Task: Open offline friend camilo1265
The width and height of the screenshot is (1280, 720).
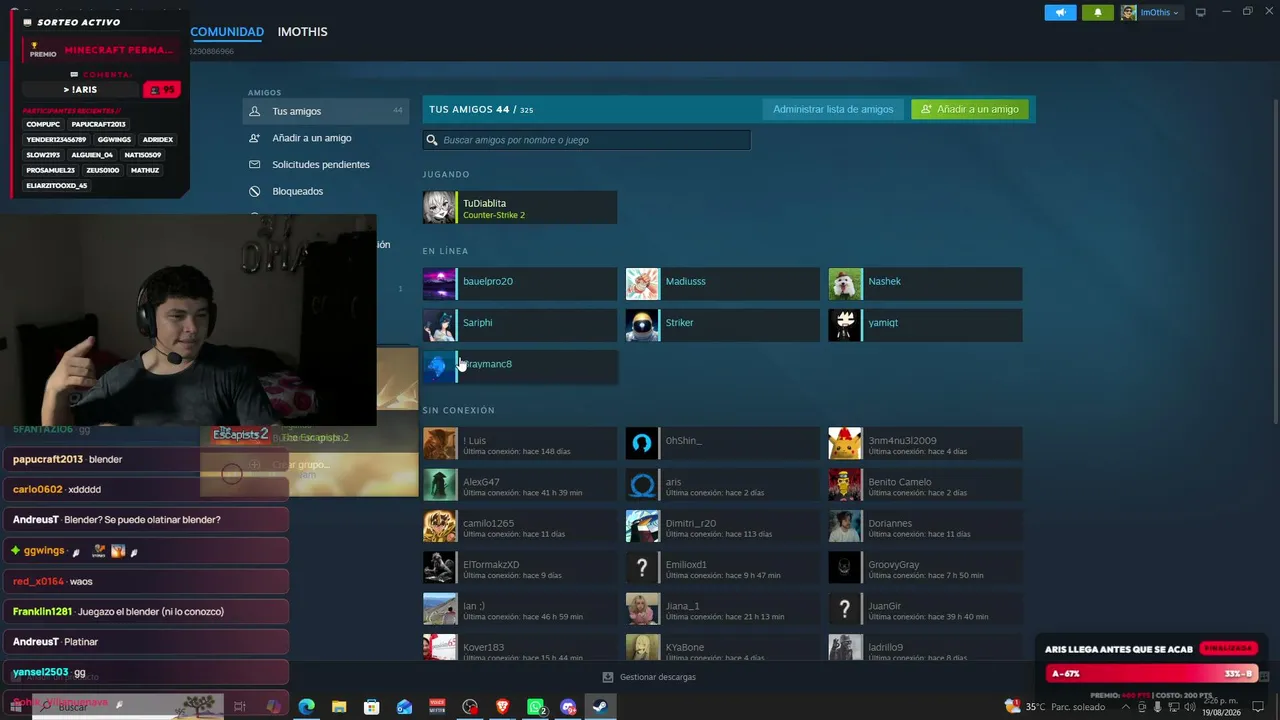Action: (520, 527)
